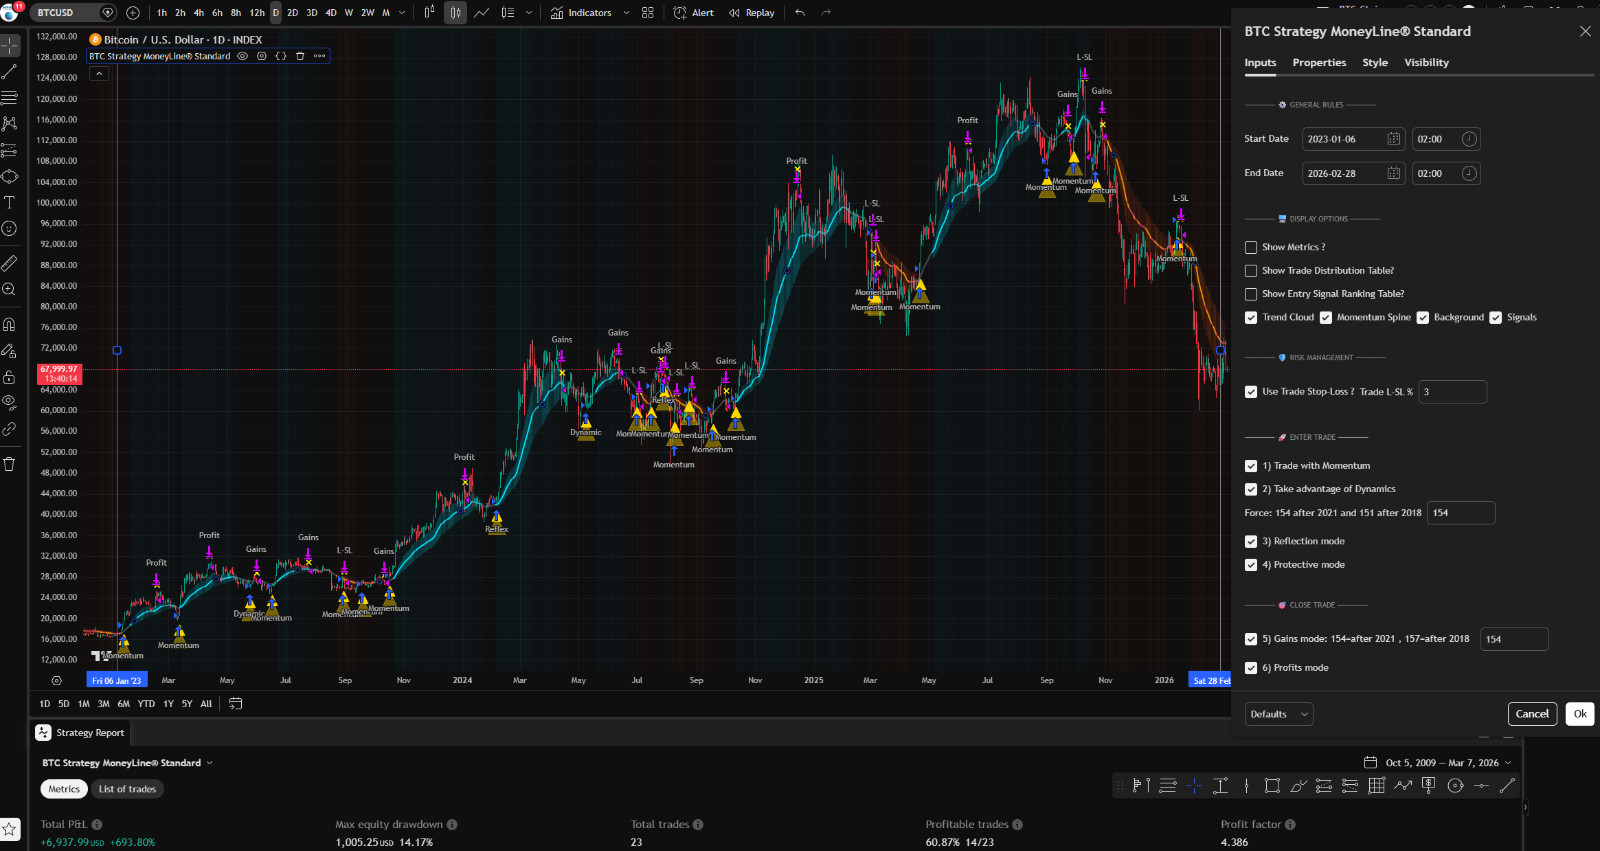This screenshot has width=1600, height=851.
Task: Open the emoji and icons tool
Action: coord(9,228)
